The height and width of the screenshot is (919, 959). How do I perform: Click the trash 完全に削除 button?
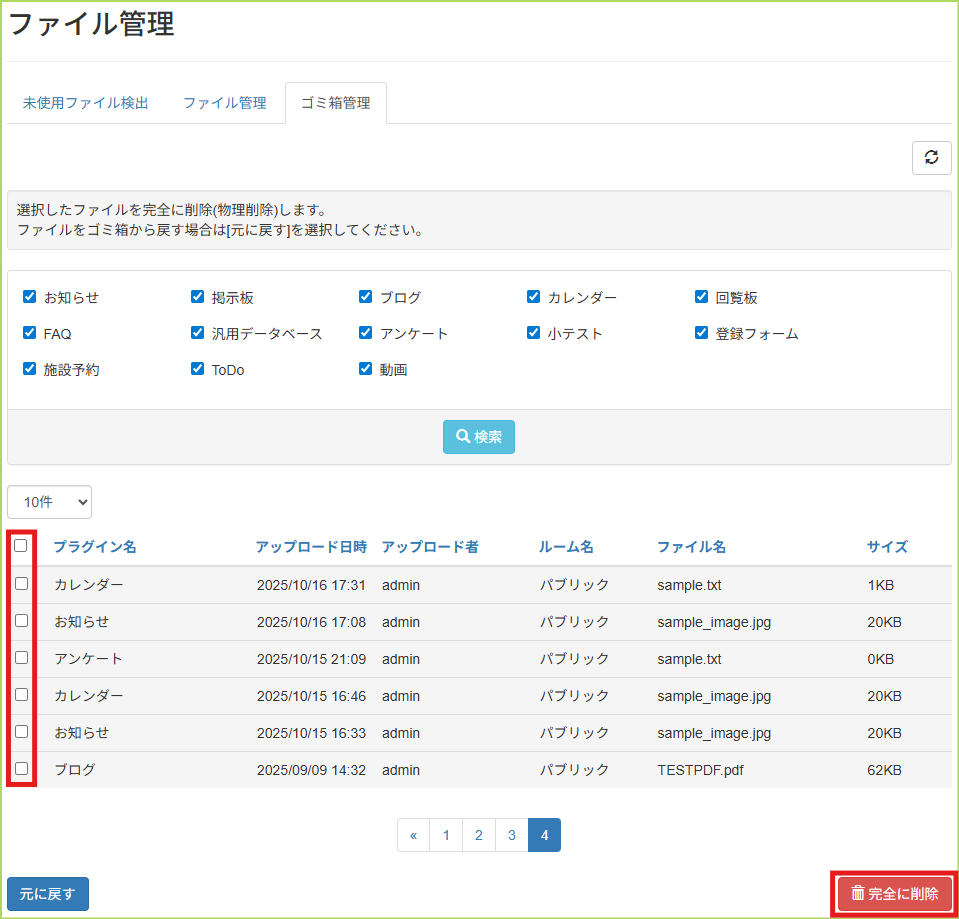(x=894, y=894)
